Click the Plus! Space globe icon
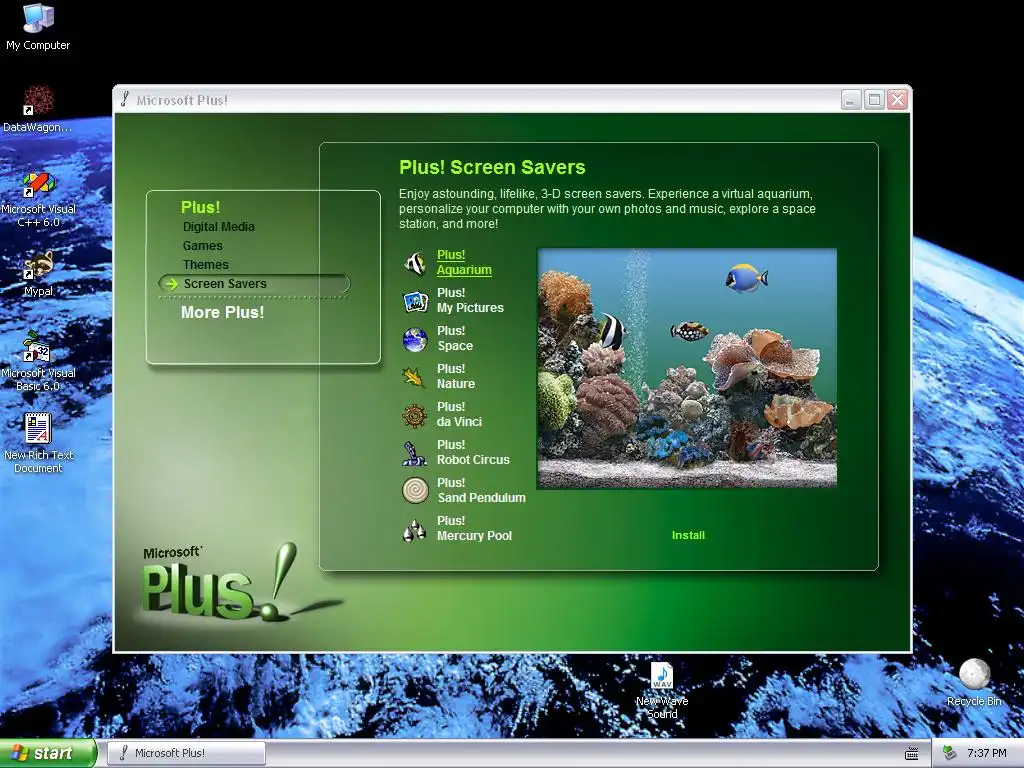 pyautogui.click(x=415, y=339)
